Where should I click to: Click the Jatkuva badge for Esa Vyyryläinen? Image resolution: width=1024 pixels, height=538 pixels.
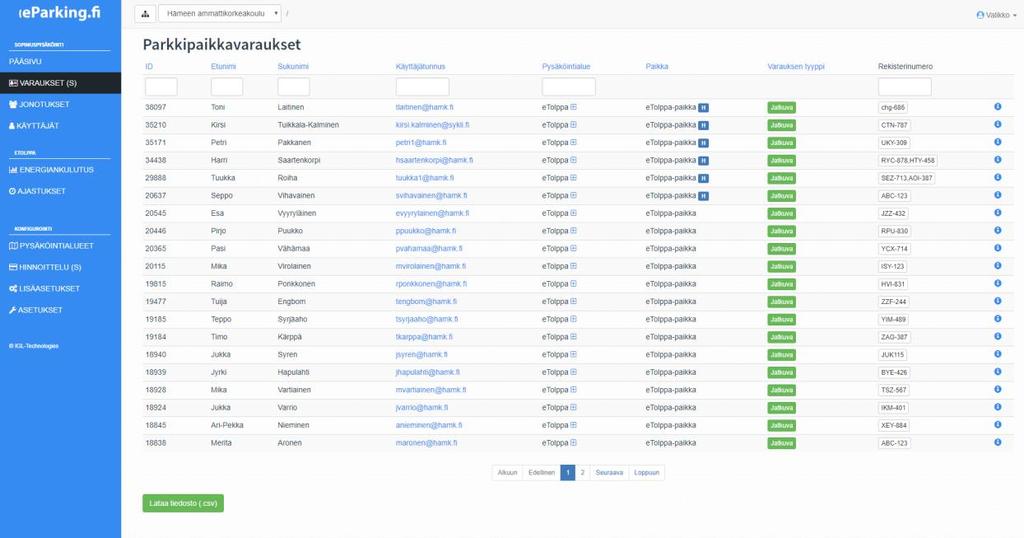[x=781, y=214]
